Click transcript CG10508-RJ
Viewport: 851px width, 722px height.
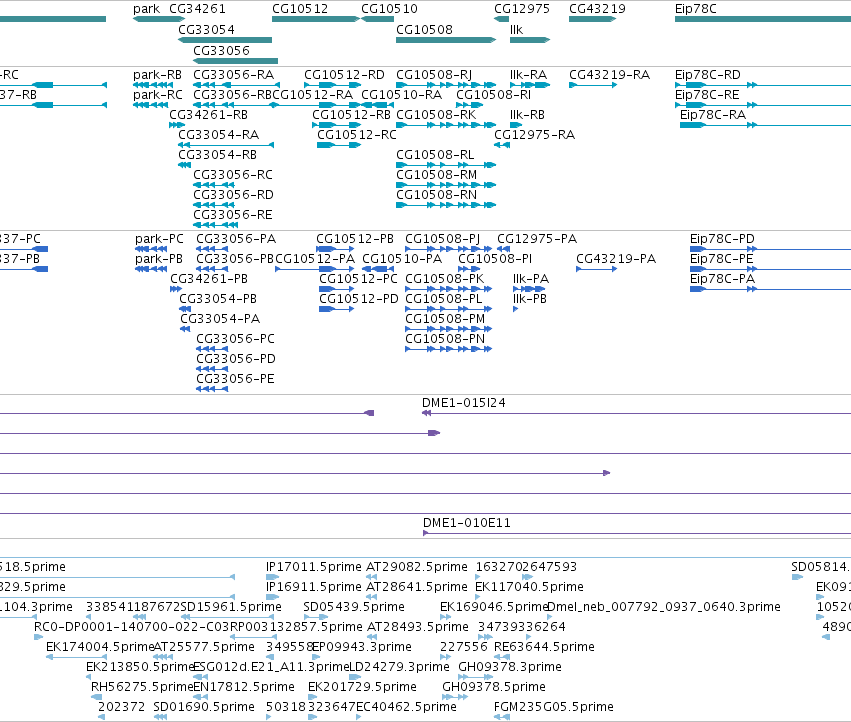pos(434,74)
